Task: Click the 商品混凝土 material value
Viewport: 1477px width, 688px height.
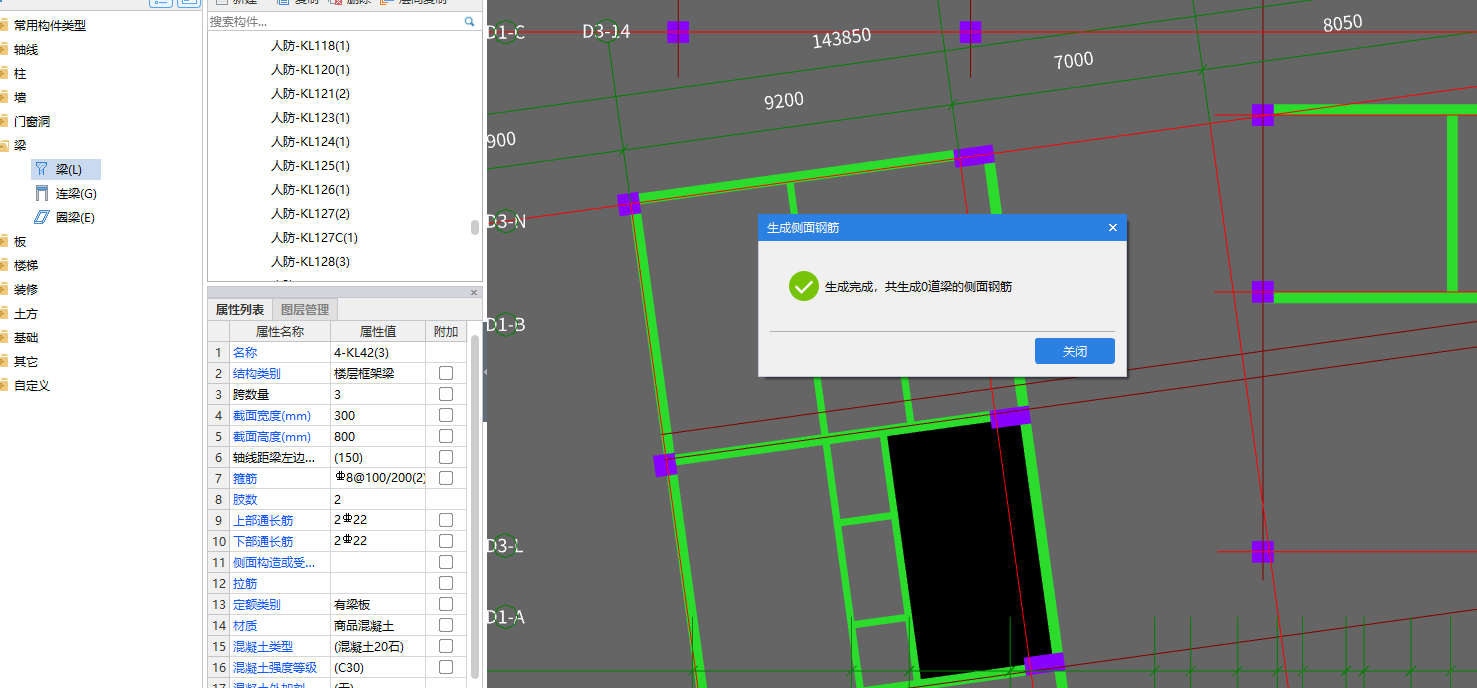Action: [378, 625]
